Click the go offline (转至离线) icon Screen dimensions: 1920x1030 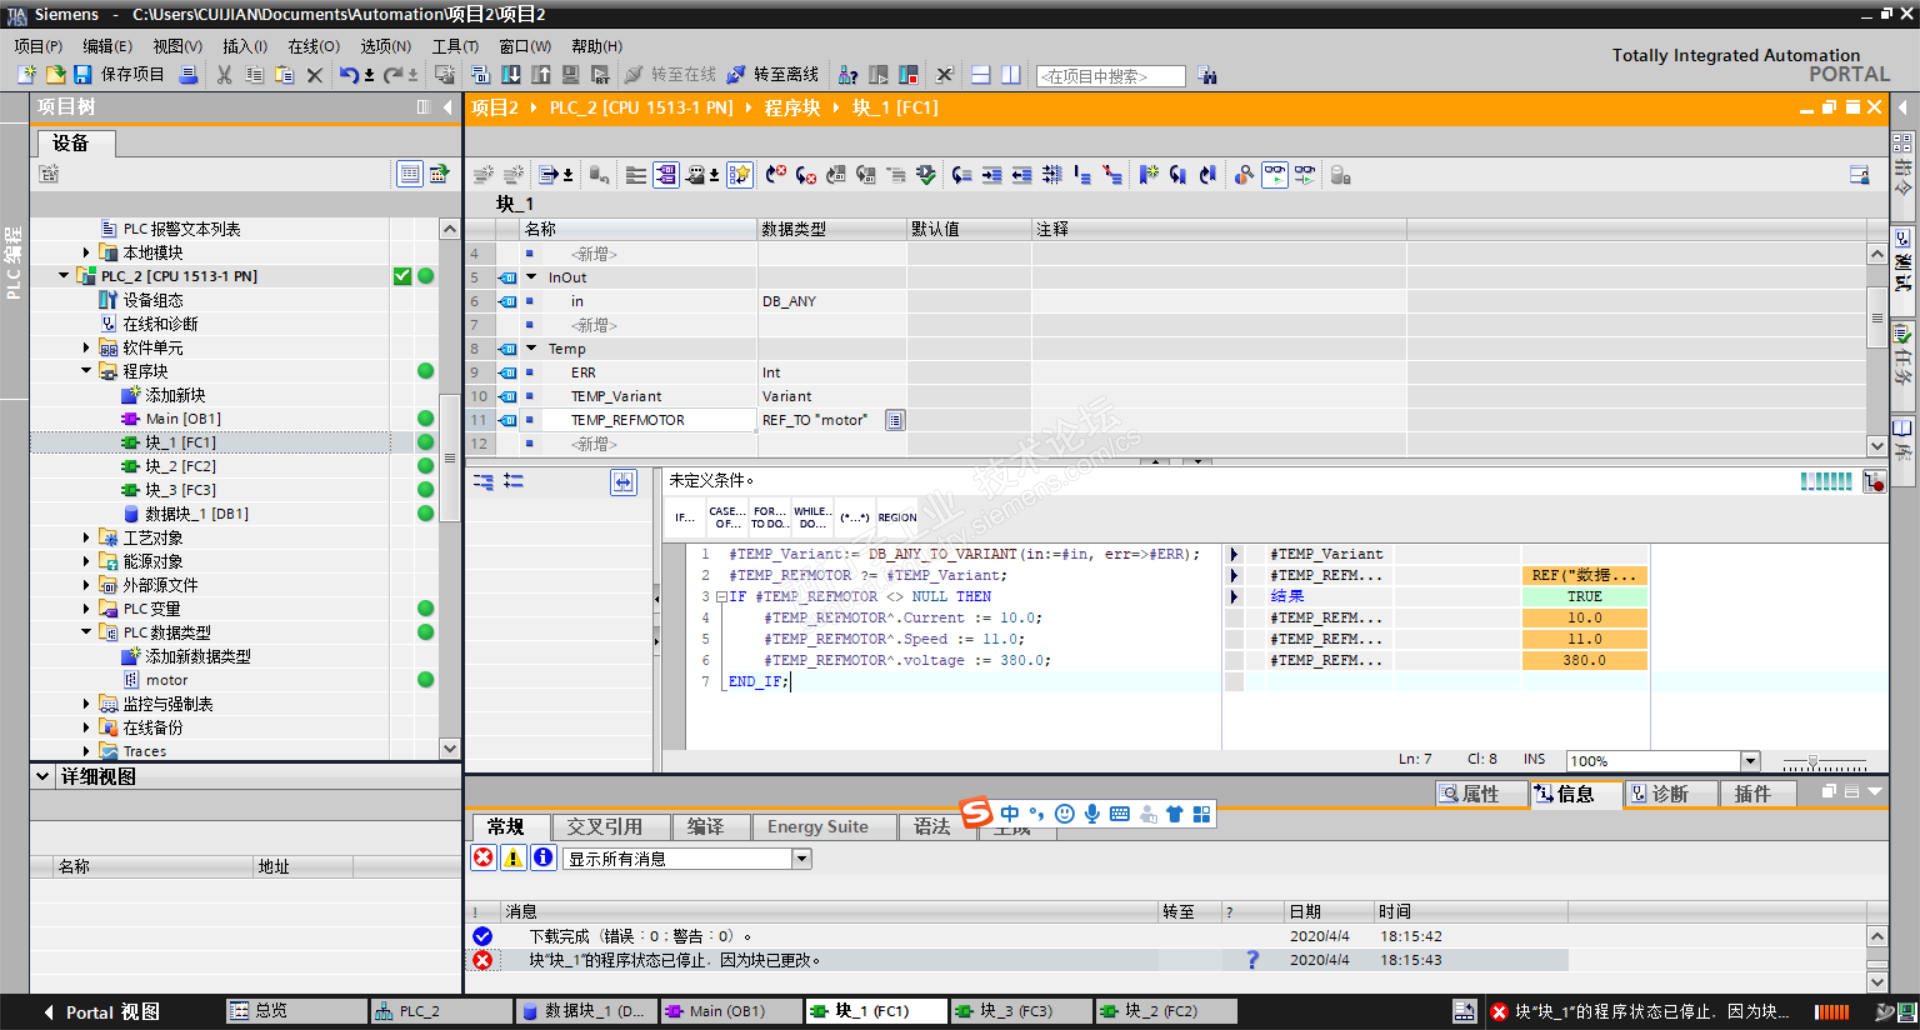click(x=736, y=75)
